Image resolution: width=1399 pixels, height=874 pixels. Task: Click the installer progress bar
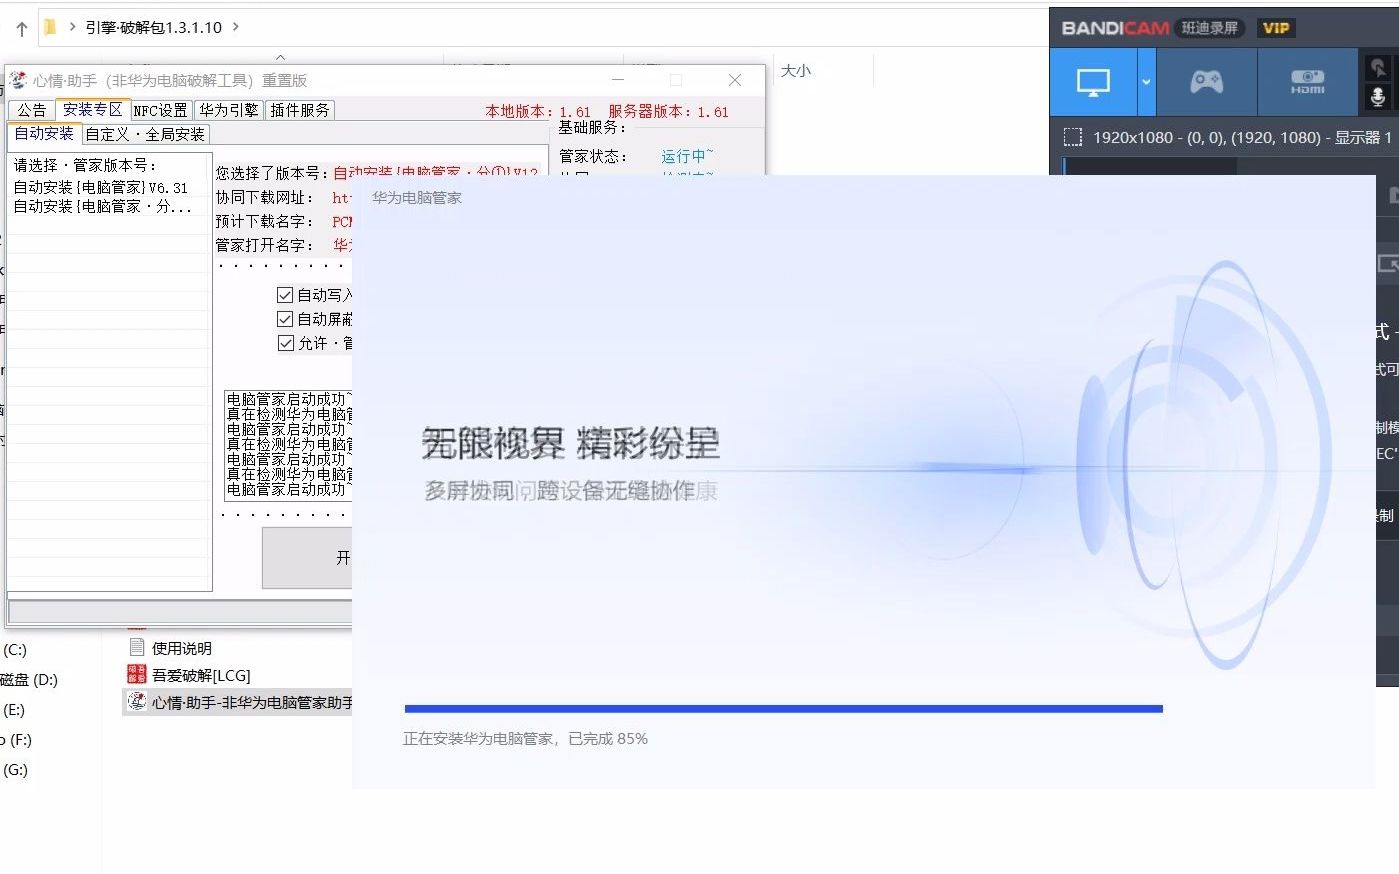click(x=784, y=709)
